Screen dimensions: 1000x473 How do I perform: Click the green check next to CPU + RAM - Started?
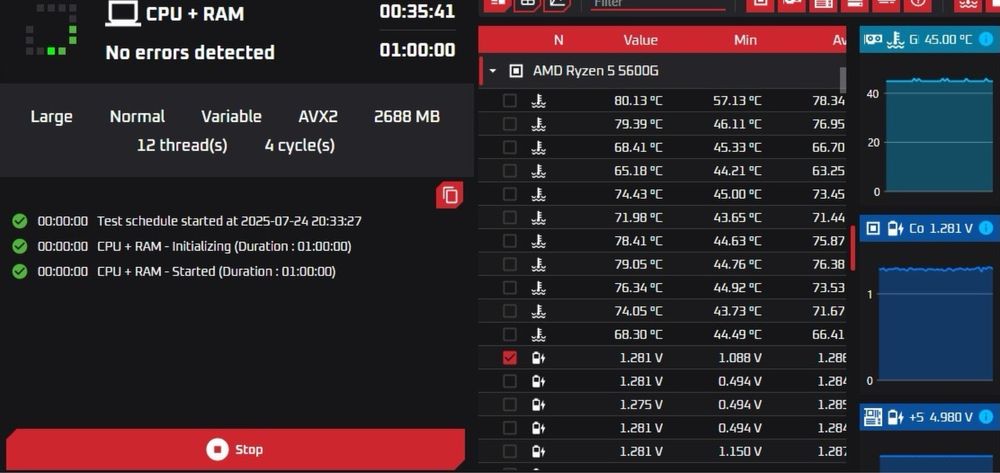[x=20, y=271]
